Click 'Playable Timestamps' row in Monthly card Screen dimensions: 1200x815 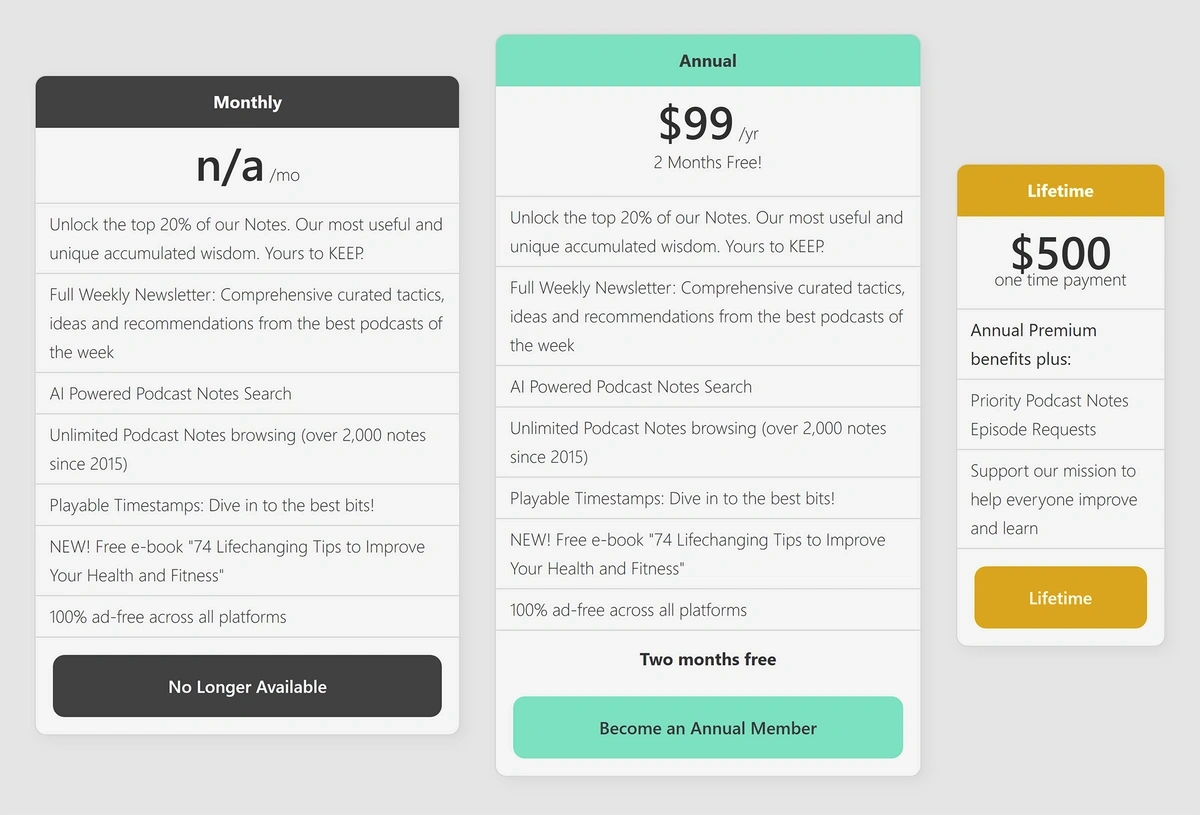pos(247,505)
